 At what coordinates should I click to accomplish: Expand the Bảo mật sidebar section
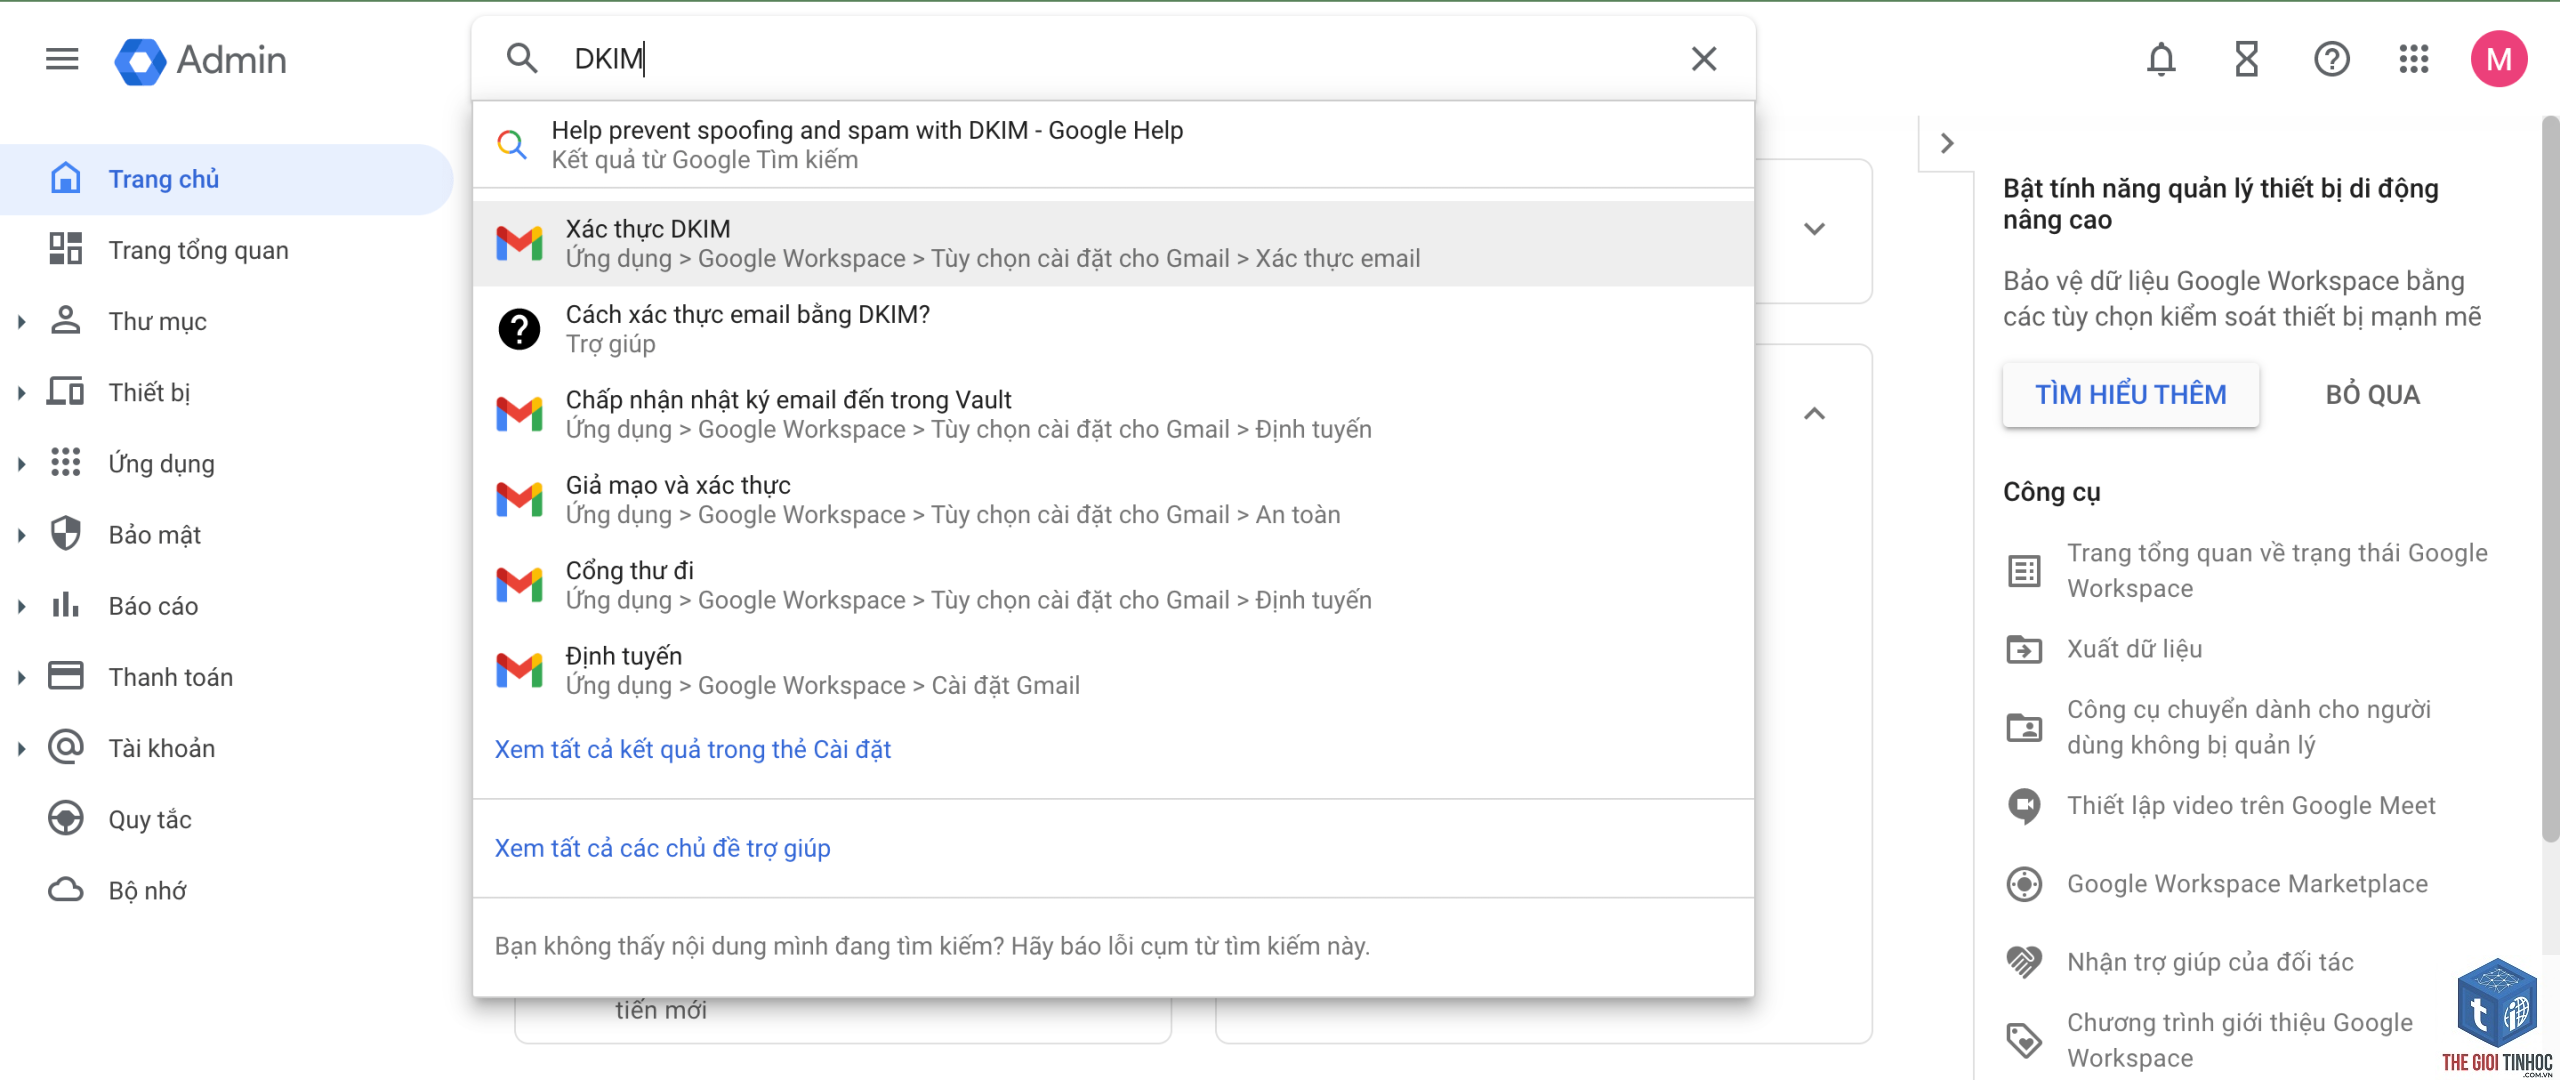pos(21,535)
